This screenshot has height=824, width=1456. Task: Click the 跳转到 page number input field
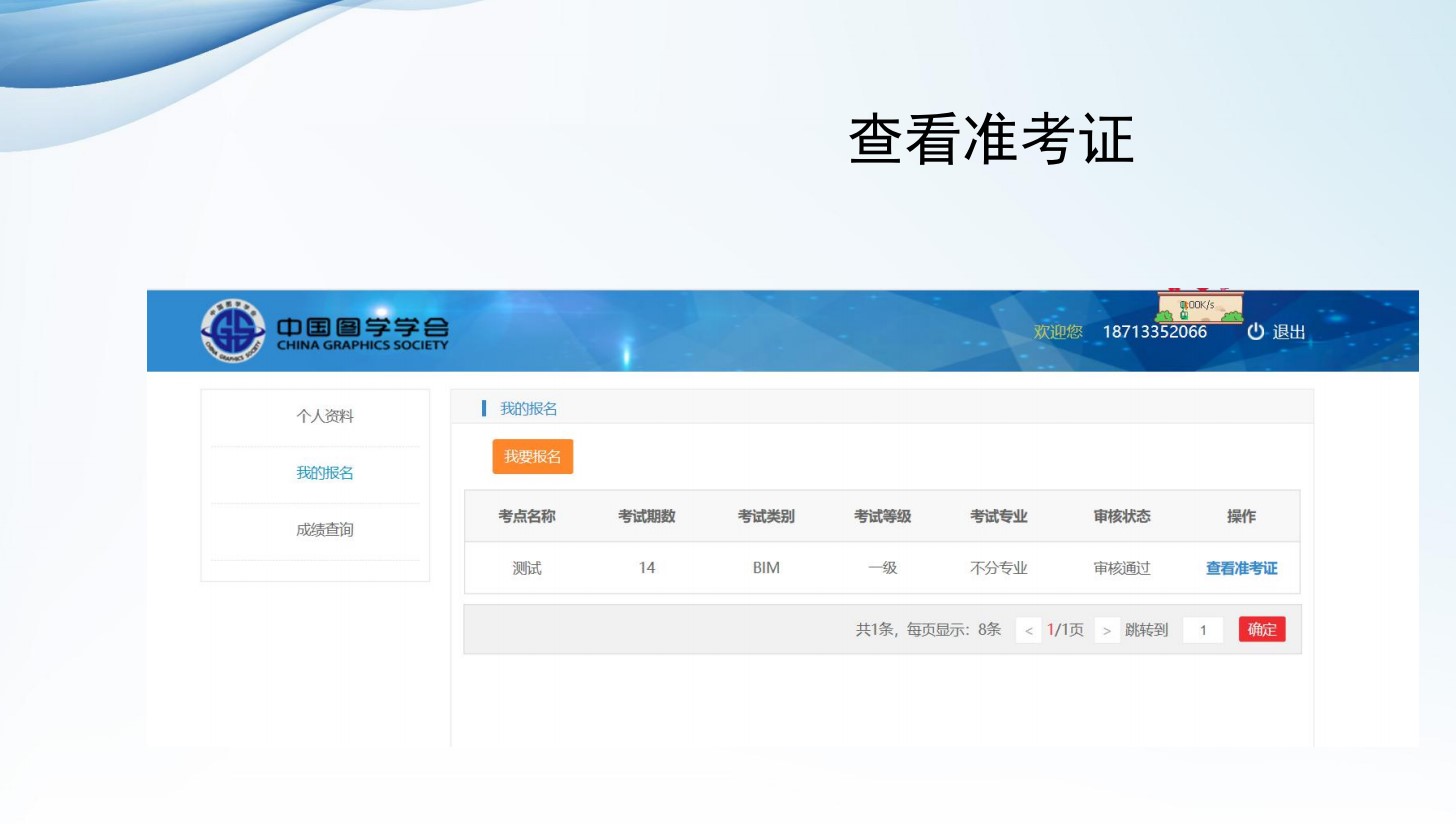coord(1203,630)
